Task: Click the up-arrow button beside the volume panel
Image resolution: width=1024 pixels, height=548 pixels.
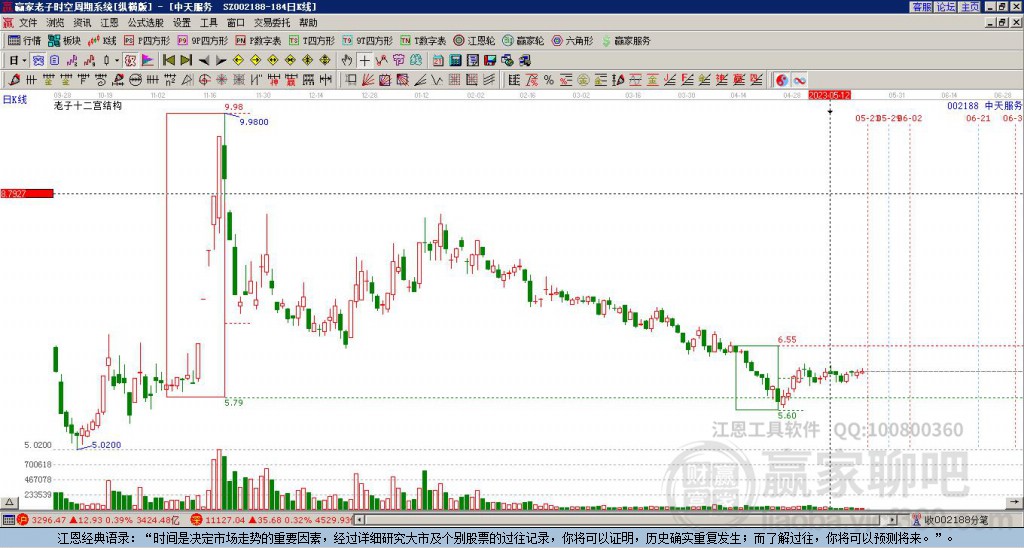Action: coord(9,502)
